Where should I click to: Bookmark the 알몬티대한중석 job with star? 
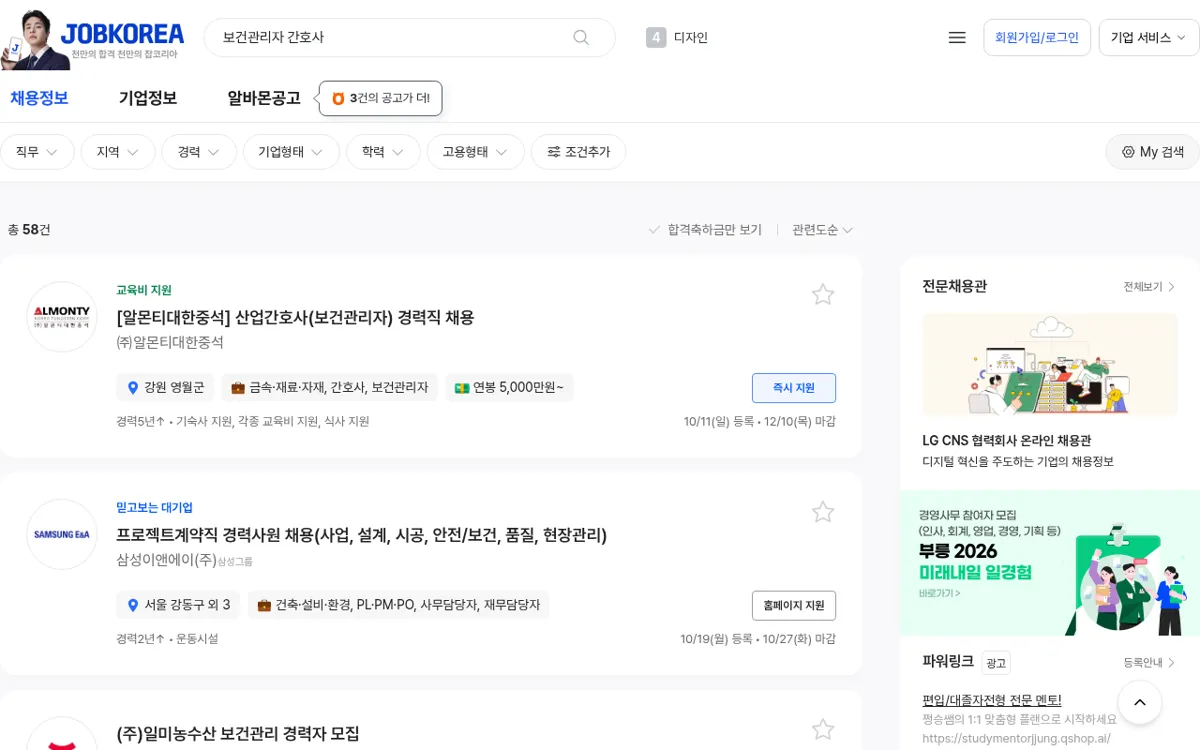point(823,294)
